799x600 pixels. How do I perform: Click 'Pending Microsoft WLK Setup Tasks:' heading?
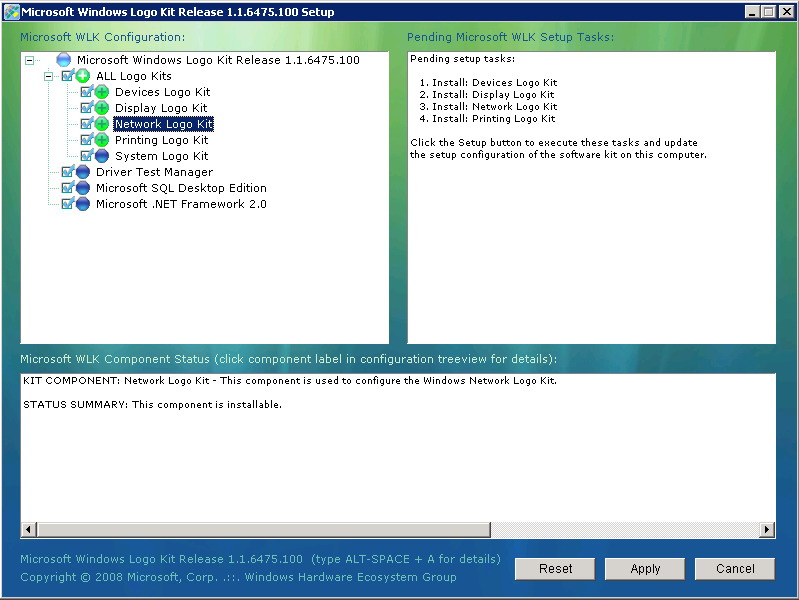pos(511,37)
